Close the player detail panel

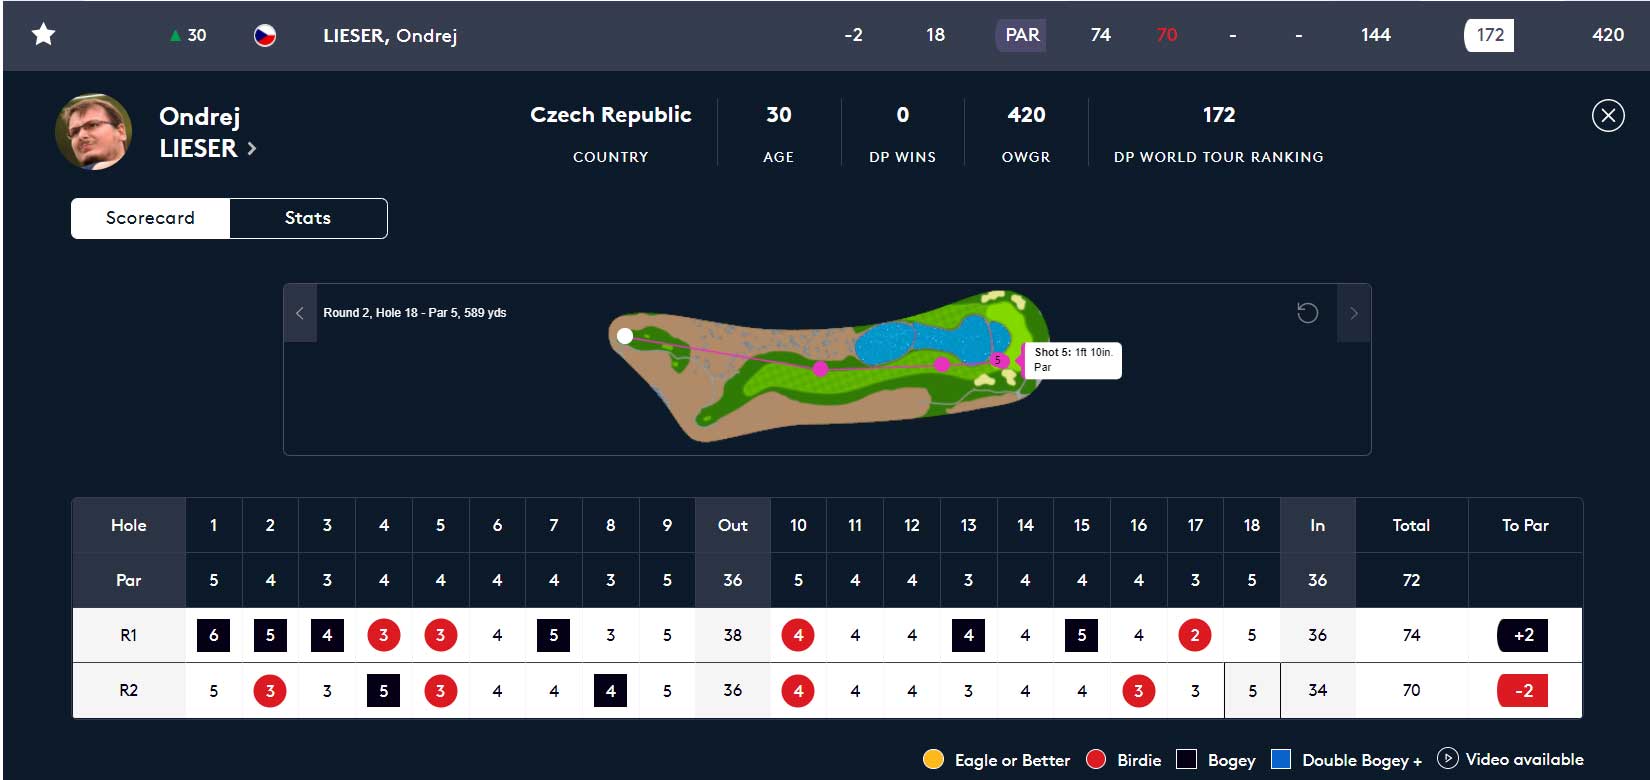point(1607,116)
